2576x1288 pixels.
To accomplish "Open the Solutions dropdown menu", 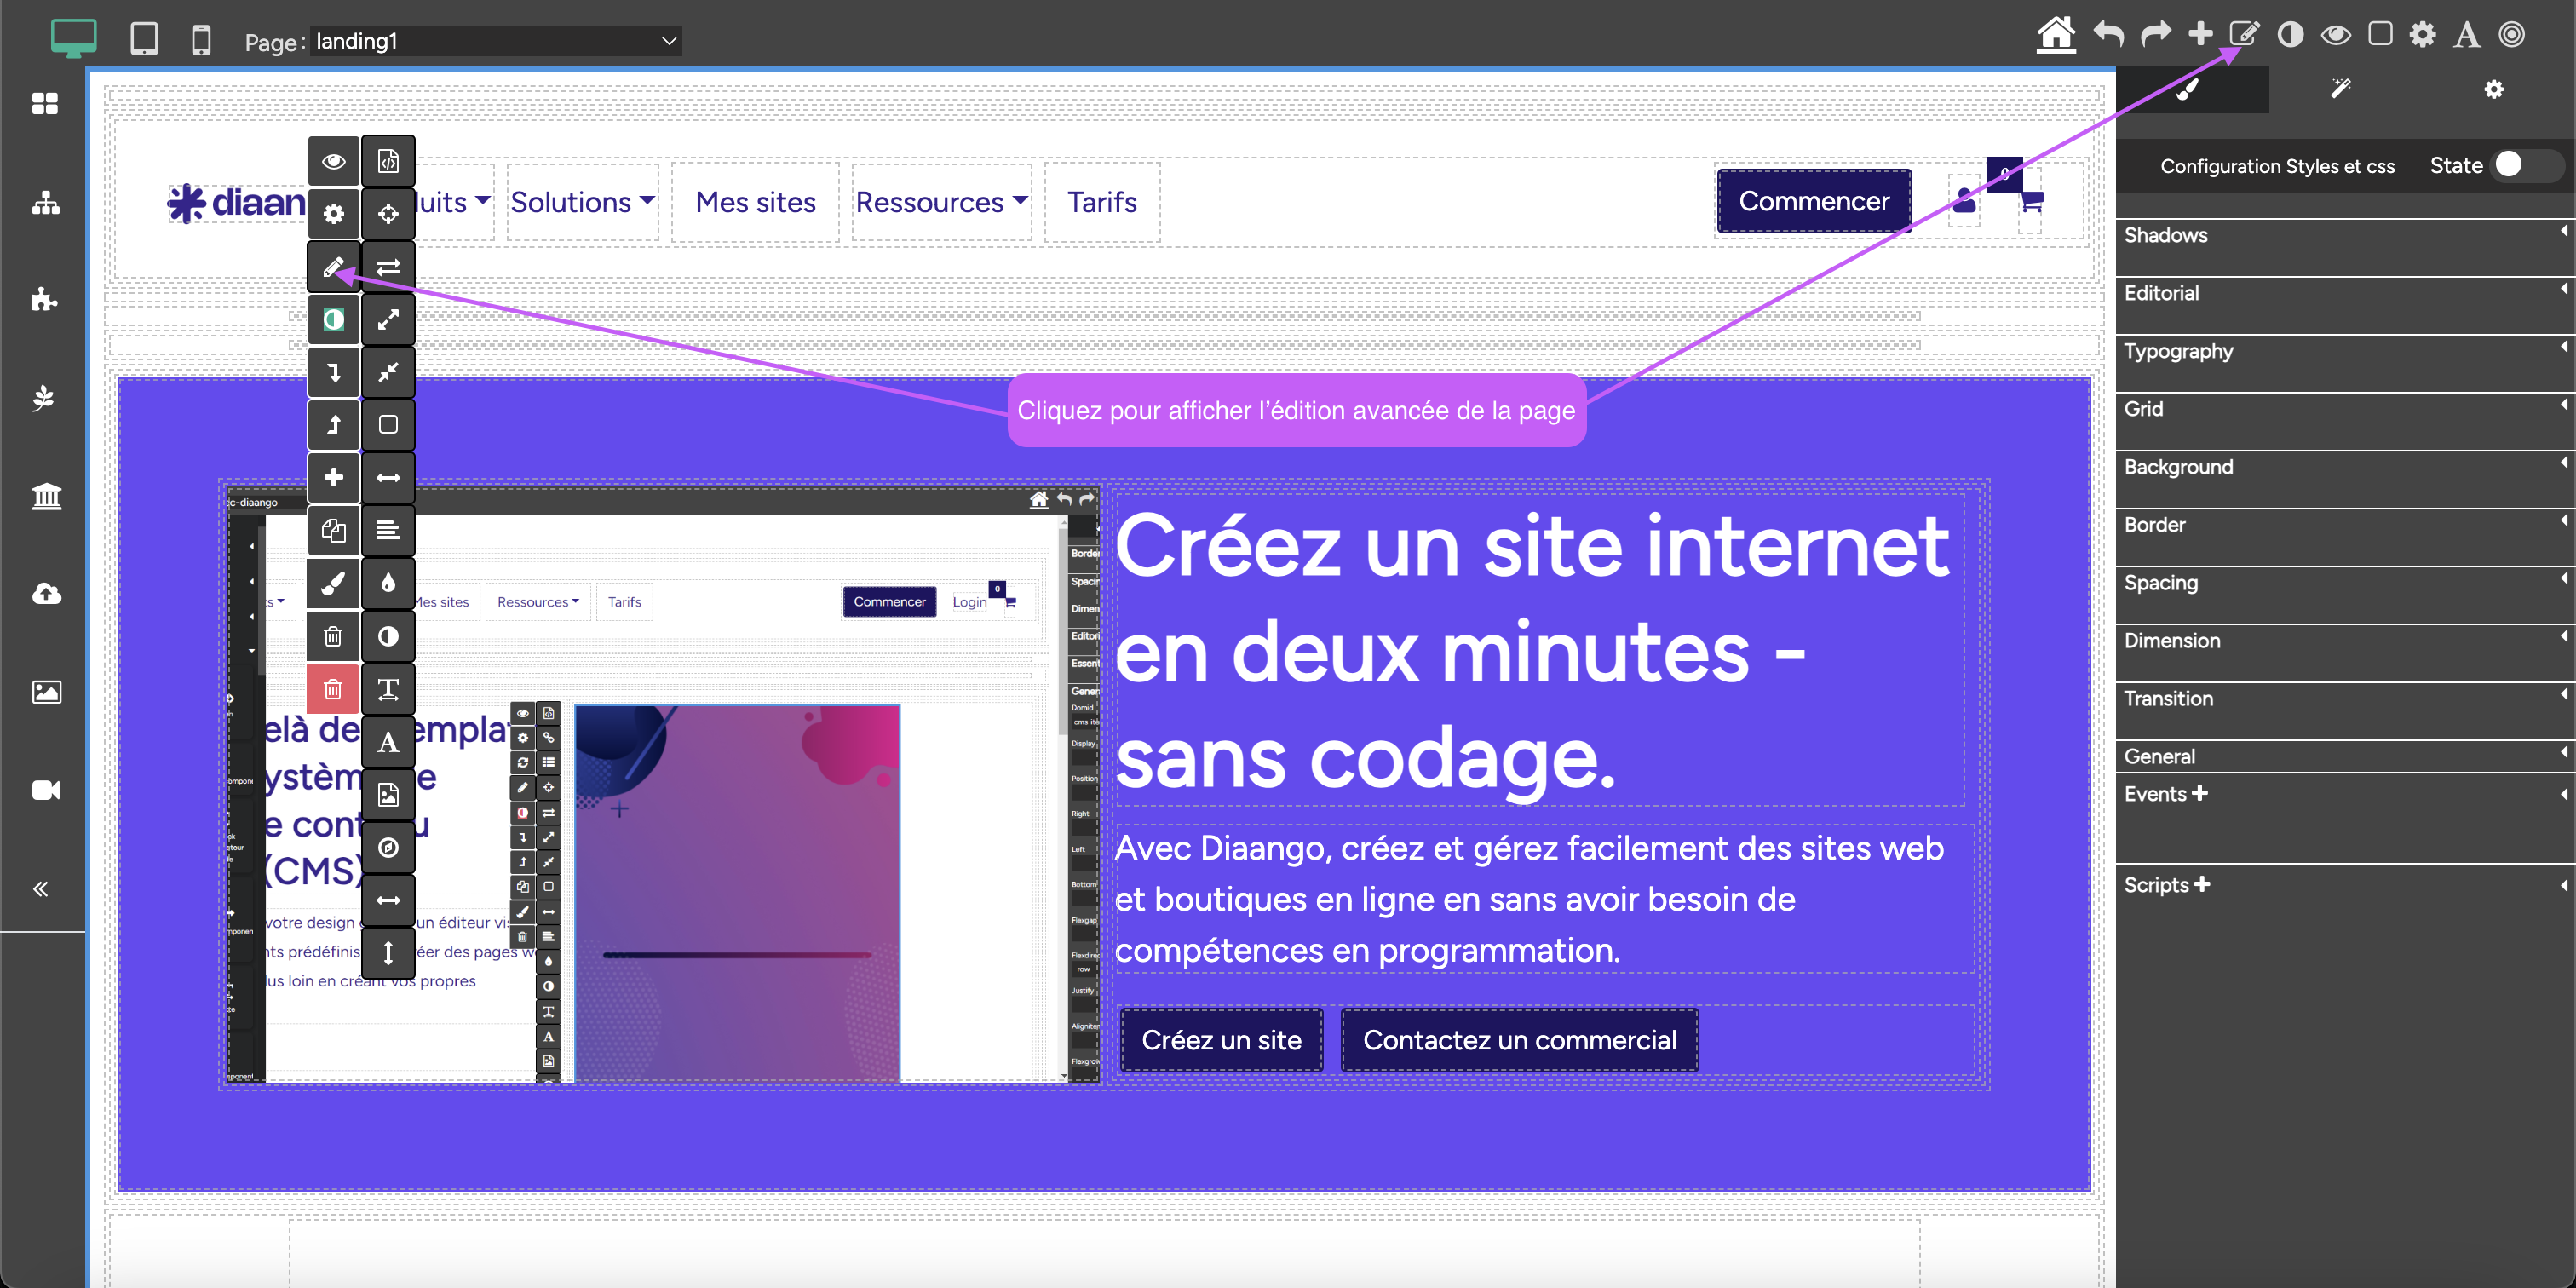I will (583, 202).
